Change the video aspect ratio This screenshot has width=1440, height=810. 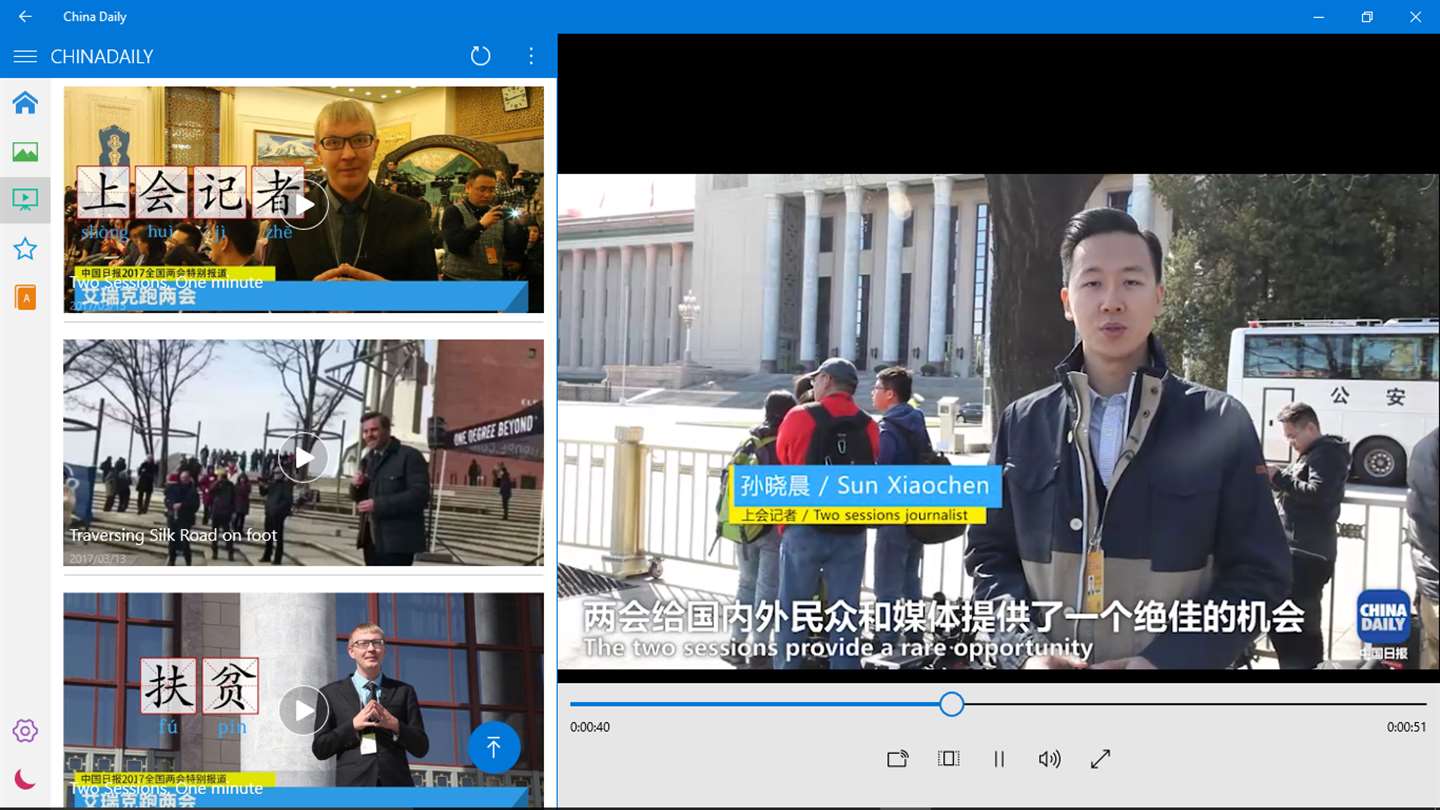click(x=948, y=759)
